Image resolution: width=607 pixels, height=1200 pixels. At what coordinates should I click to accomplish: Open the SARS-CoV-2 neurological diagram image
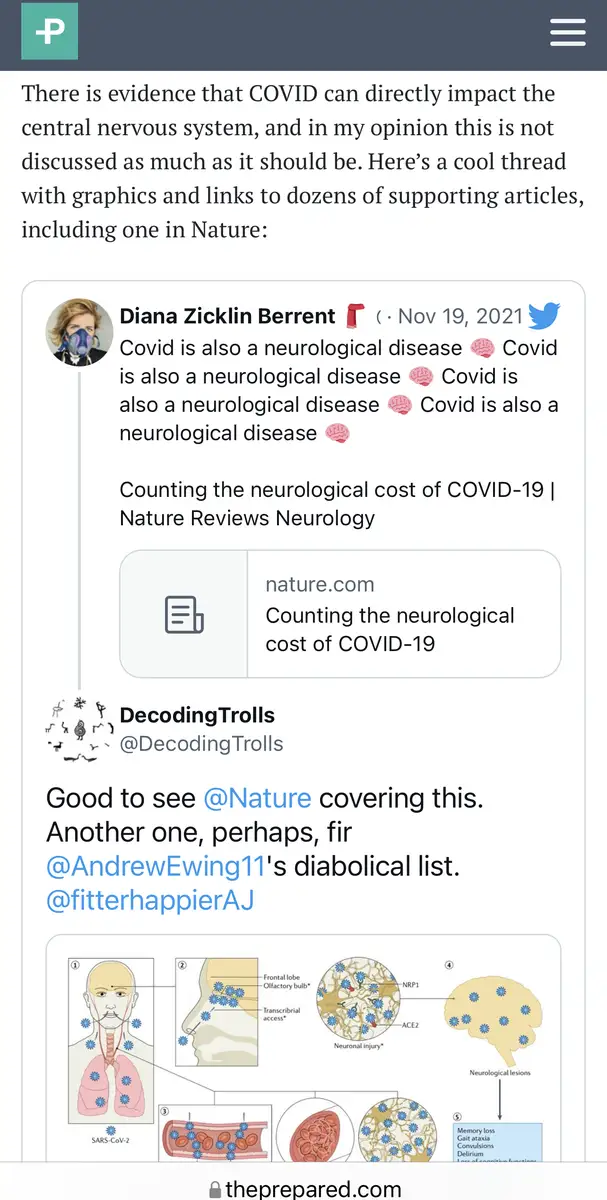303,1048
